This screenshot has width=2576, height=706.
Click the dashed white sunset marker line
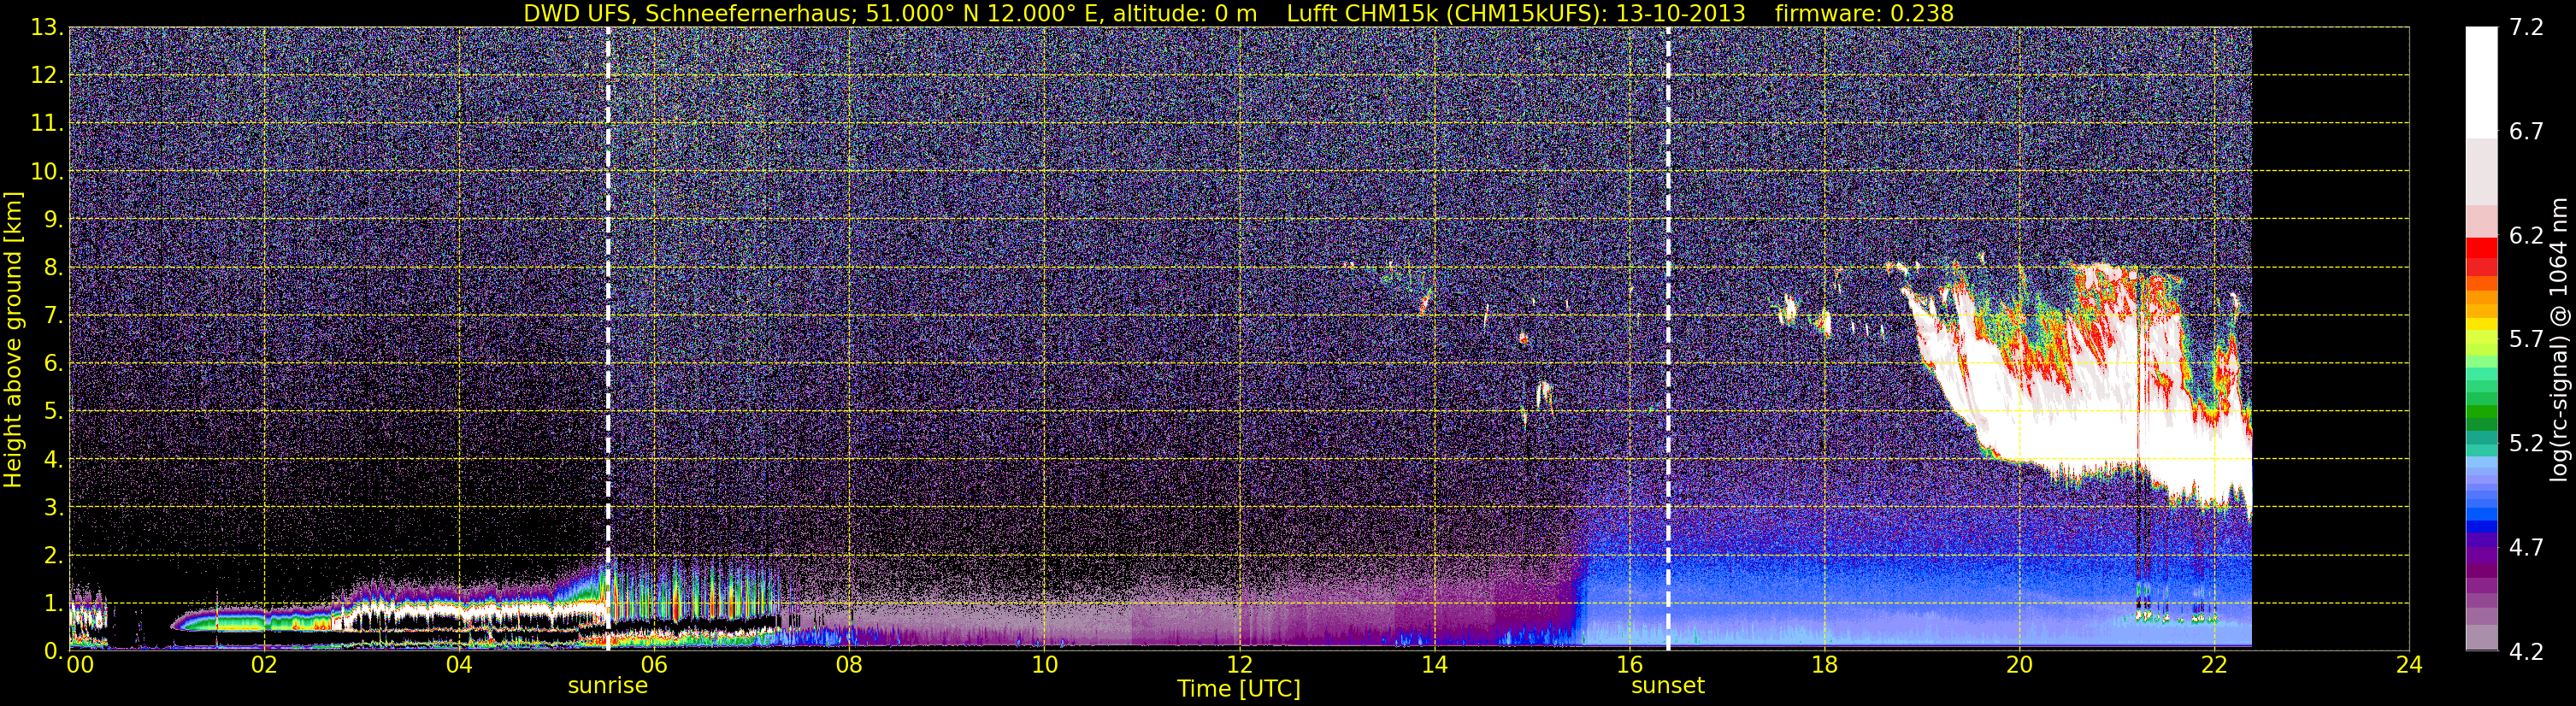point(1668,338)
